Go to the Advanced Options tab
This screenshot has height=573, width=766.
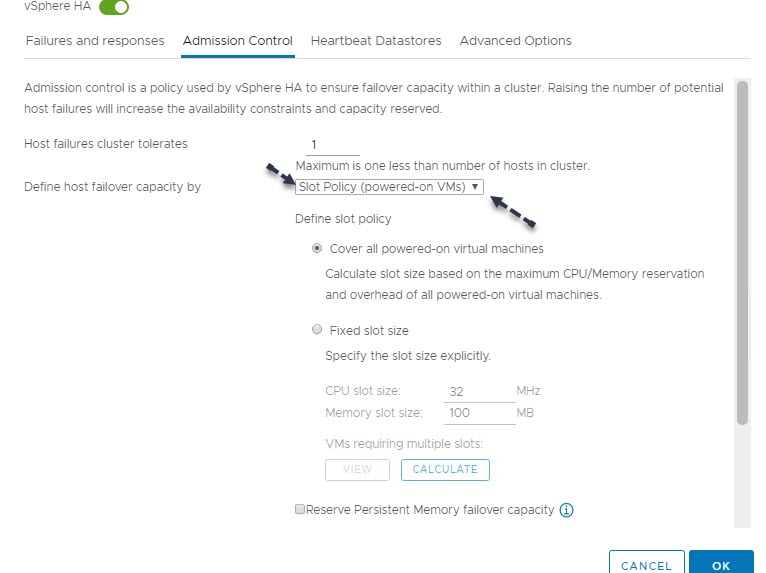[515, 41]
